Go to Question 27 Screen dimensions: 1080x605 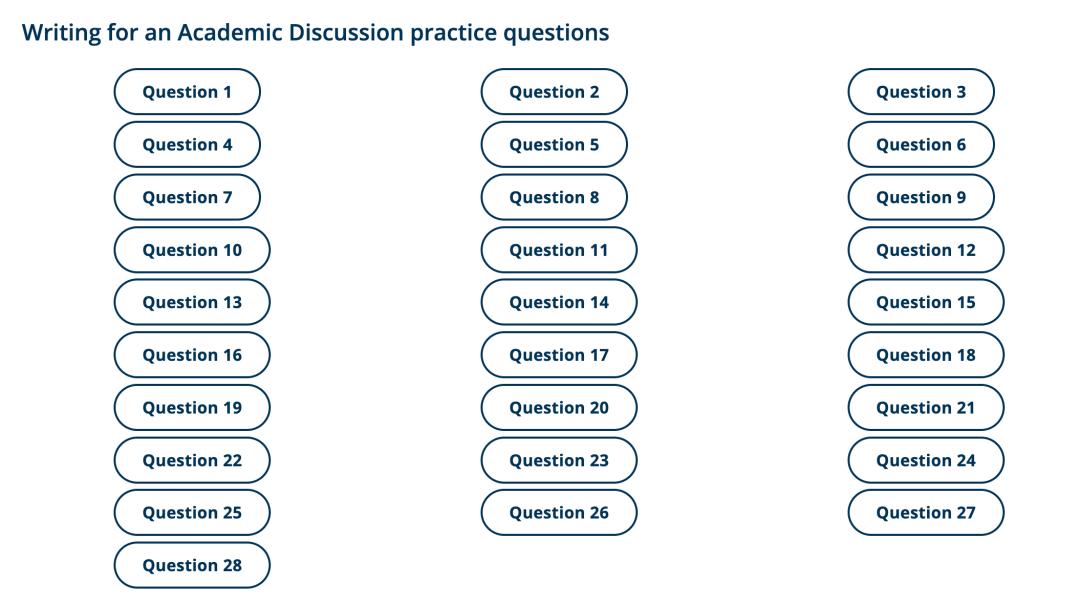pyautogui.click(x=926, y=513)
